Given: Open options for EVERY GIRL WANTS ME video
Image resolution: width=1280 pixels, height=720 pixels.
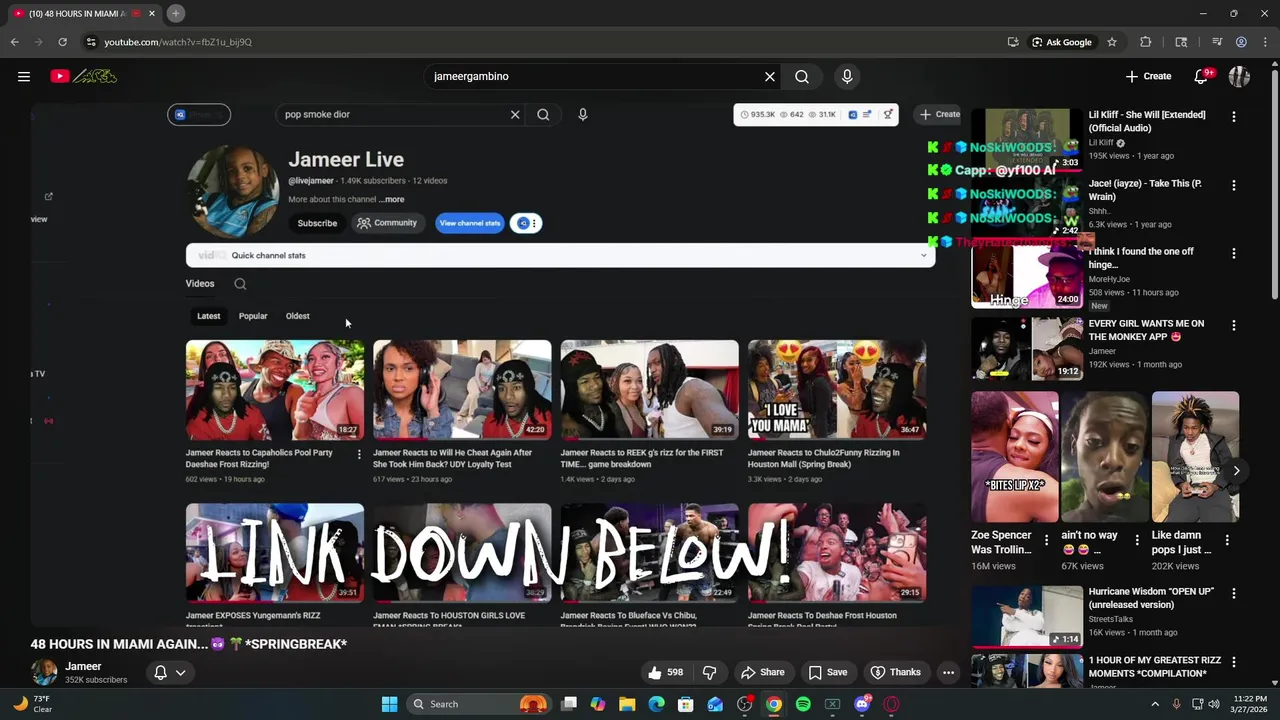Looking at the screenshot, I should click(x=1234, y=326).
